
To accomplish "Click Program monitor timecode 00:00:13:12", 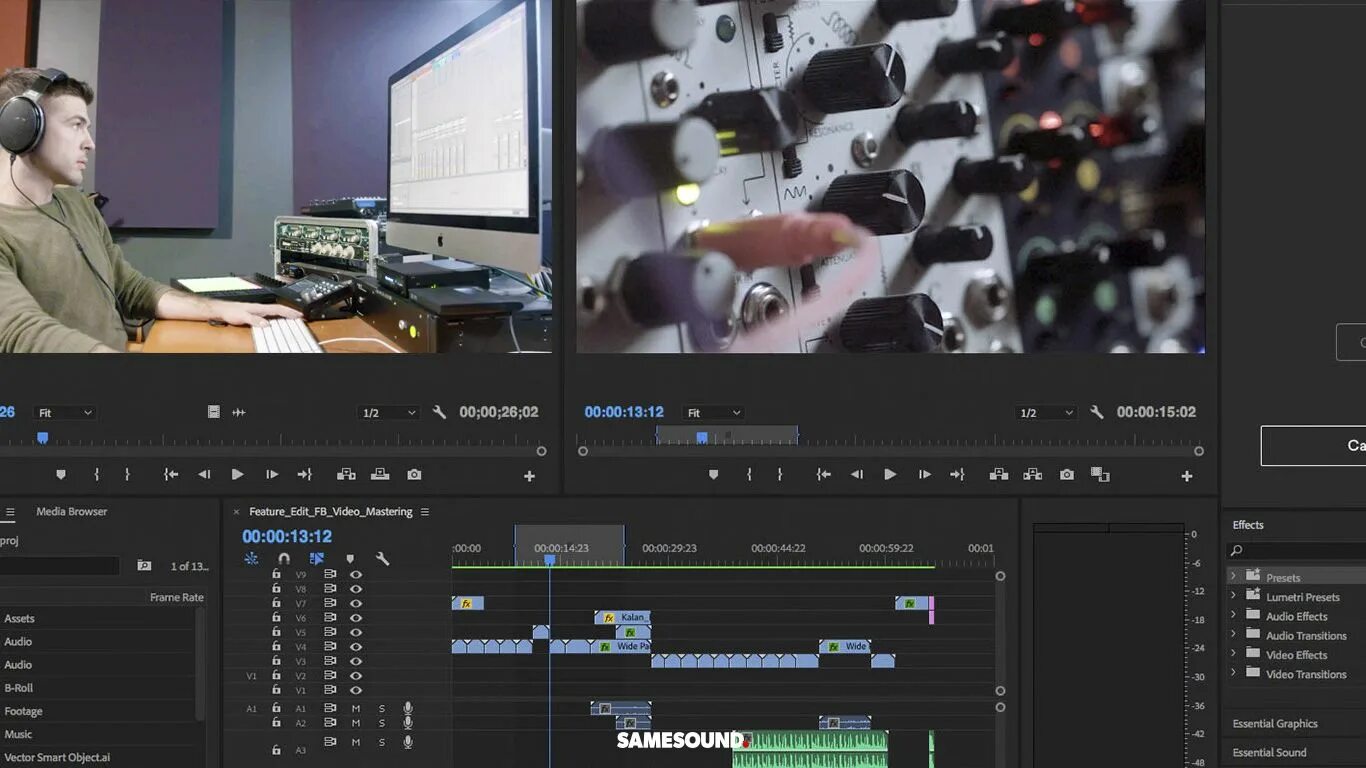I will point(624,412).
